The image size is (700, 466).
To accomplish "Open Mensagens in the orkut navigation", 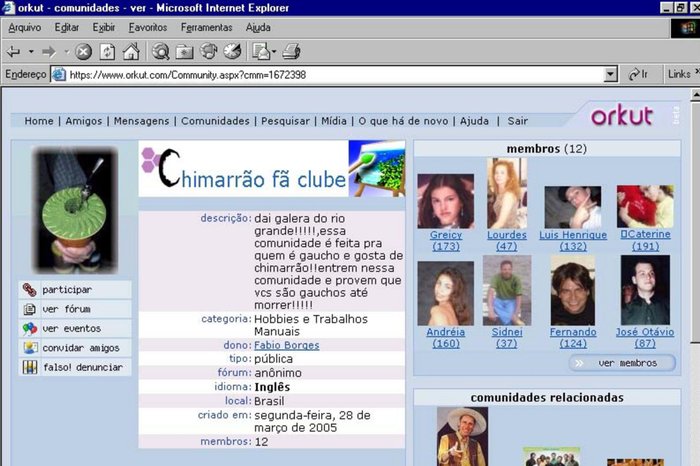I will pos(142,121).
